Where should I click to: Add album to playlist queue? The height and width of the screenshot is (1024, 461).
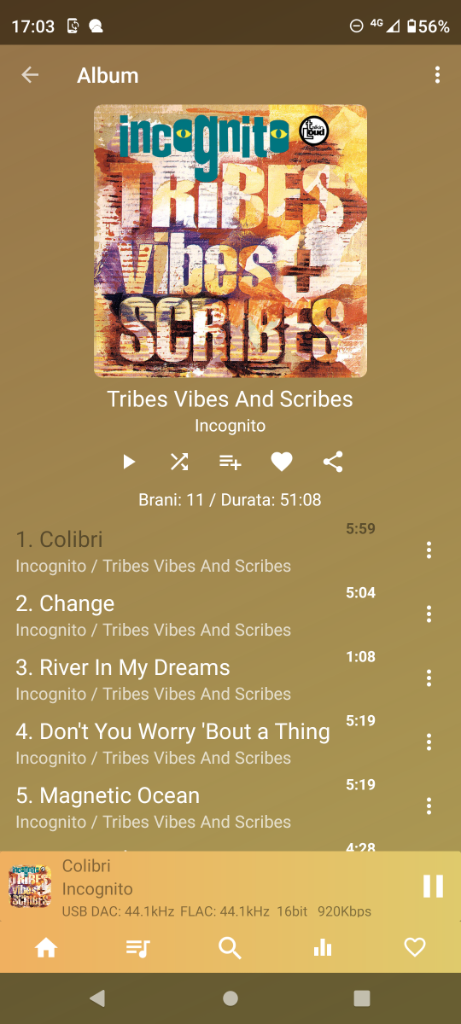pyautogui.click(x=230, y=462)
